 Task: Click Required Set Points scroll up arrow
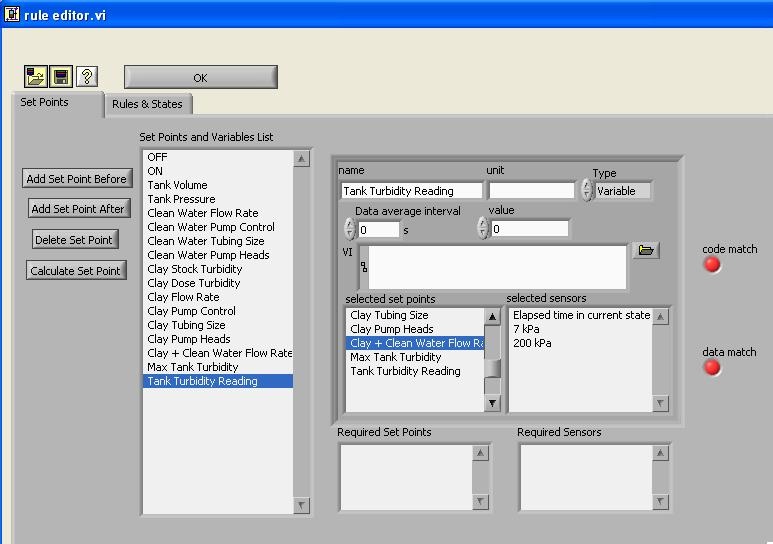(x=480, y=453)
